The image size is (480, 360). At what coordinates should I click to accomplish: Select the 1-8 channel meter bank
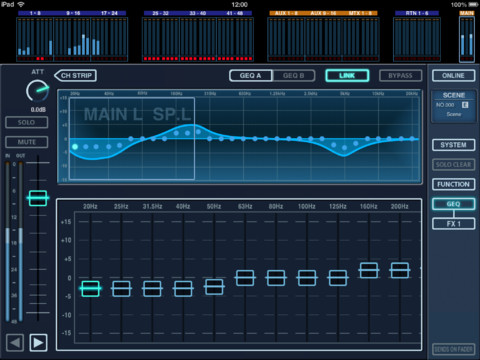click(35, 37)
